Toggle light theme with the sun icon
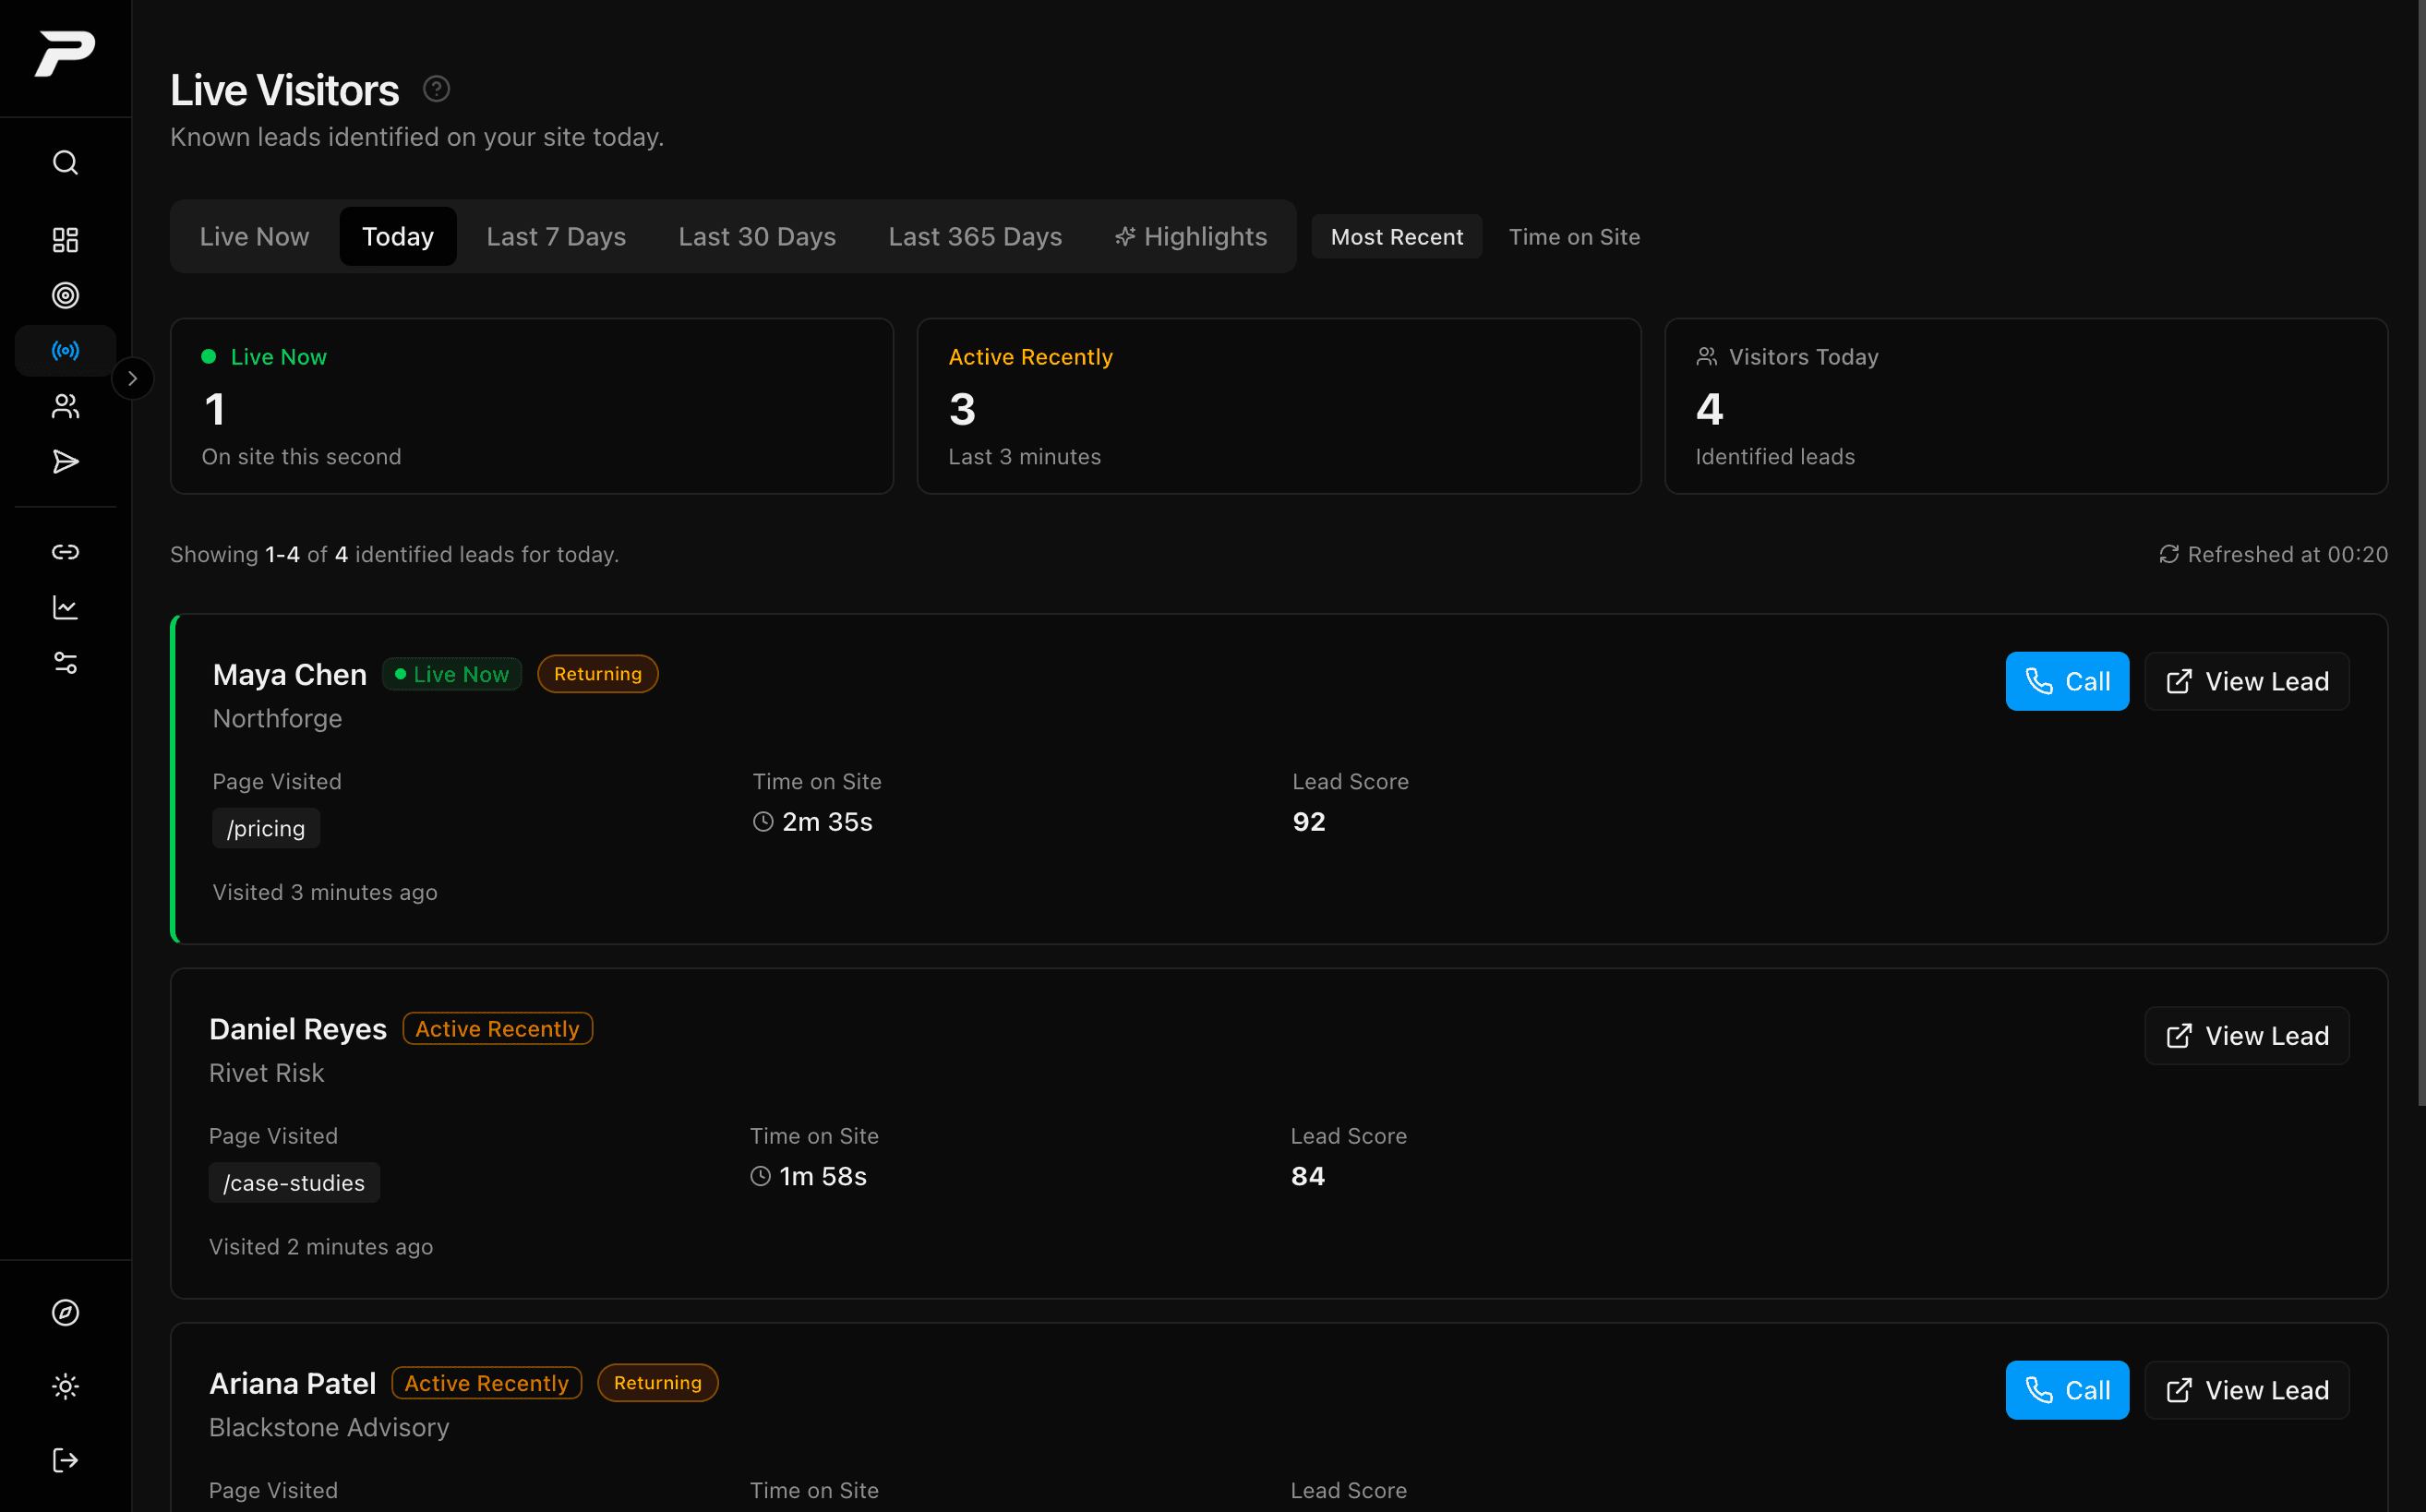Screen dimensions: 2426x1512 pyautogui.click(x=65, y=1386)
